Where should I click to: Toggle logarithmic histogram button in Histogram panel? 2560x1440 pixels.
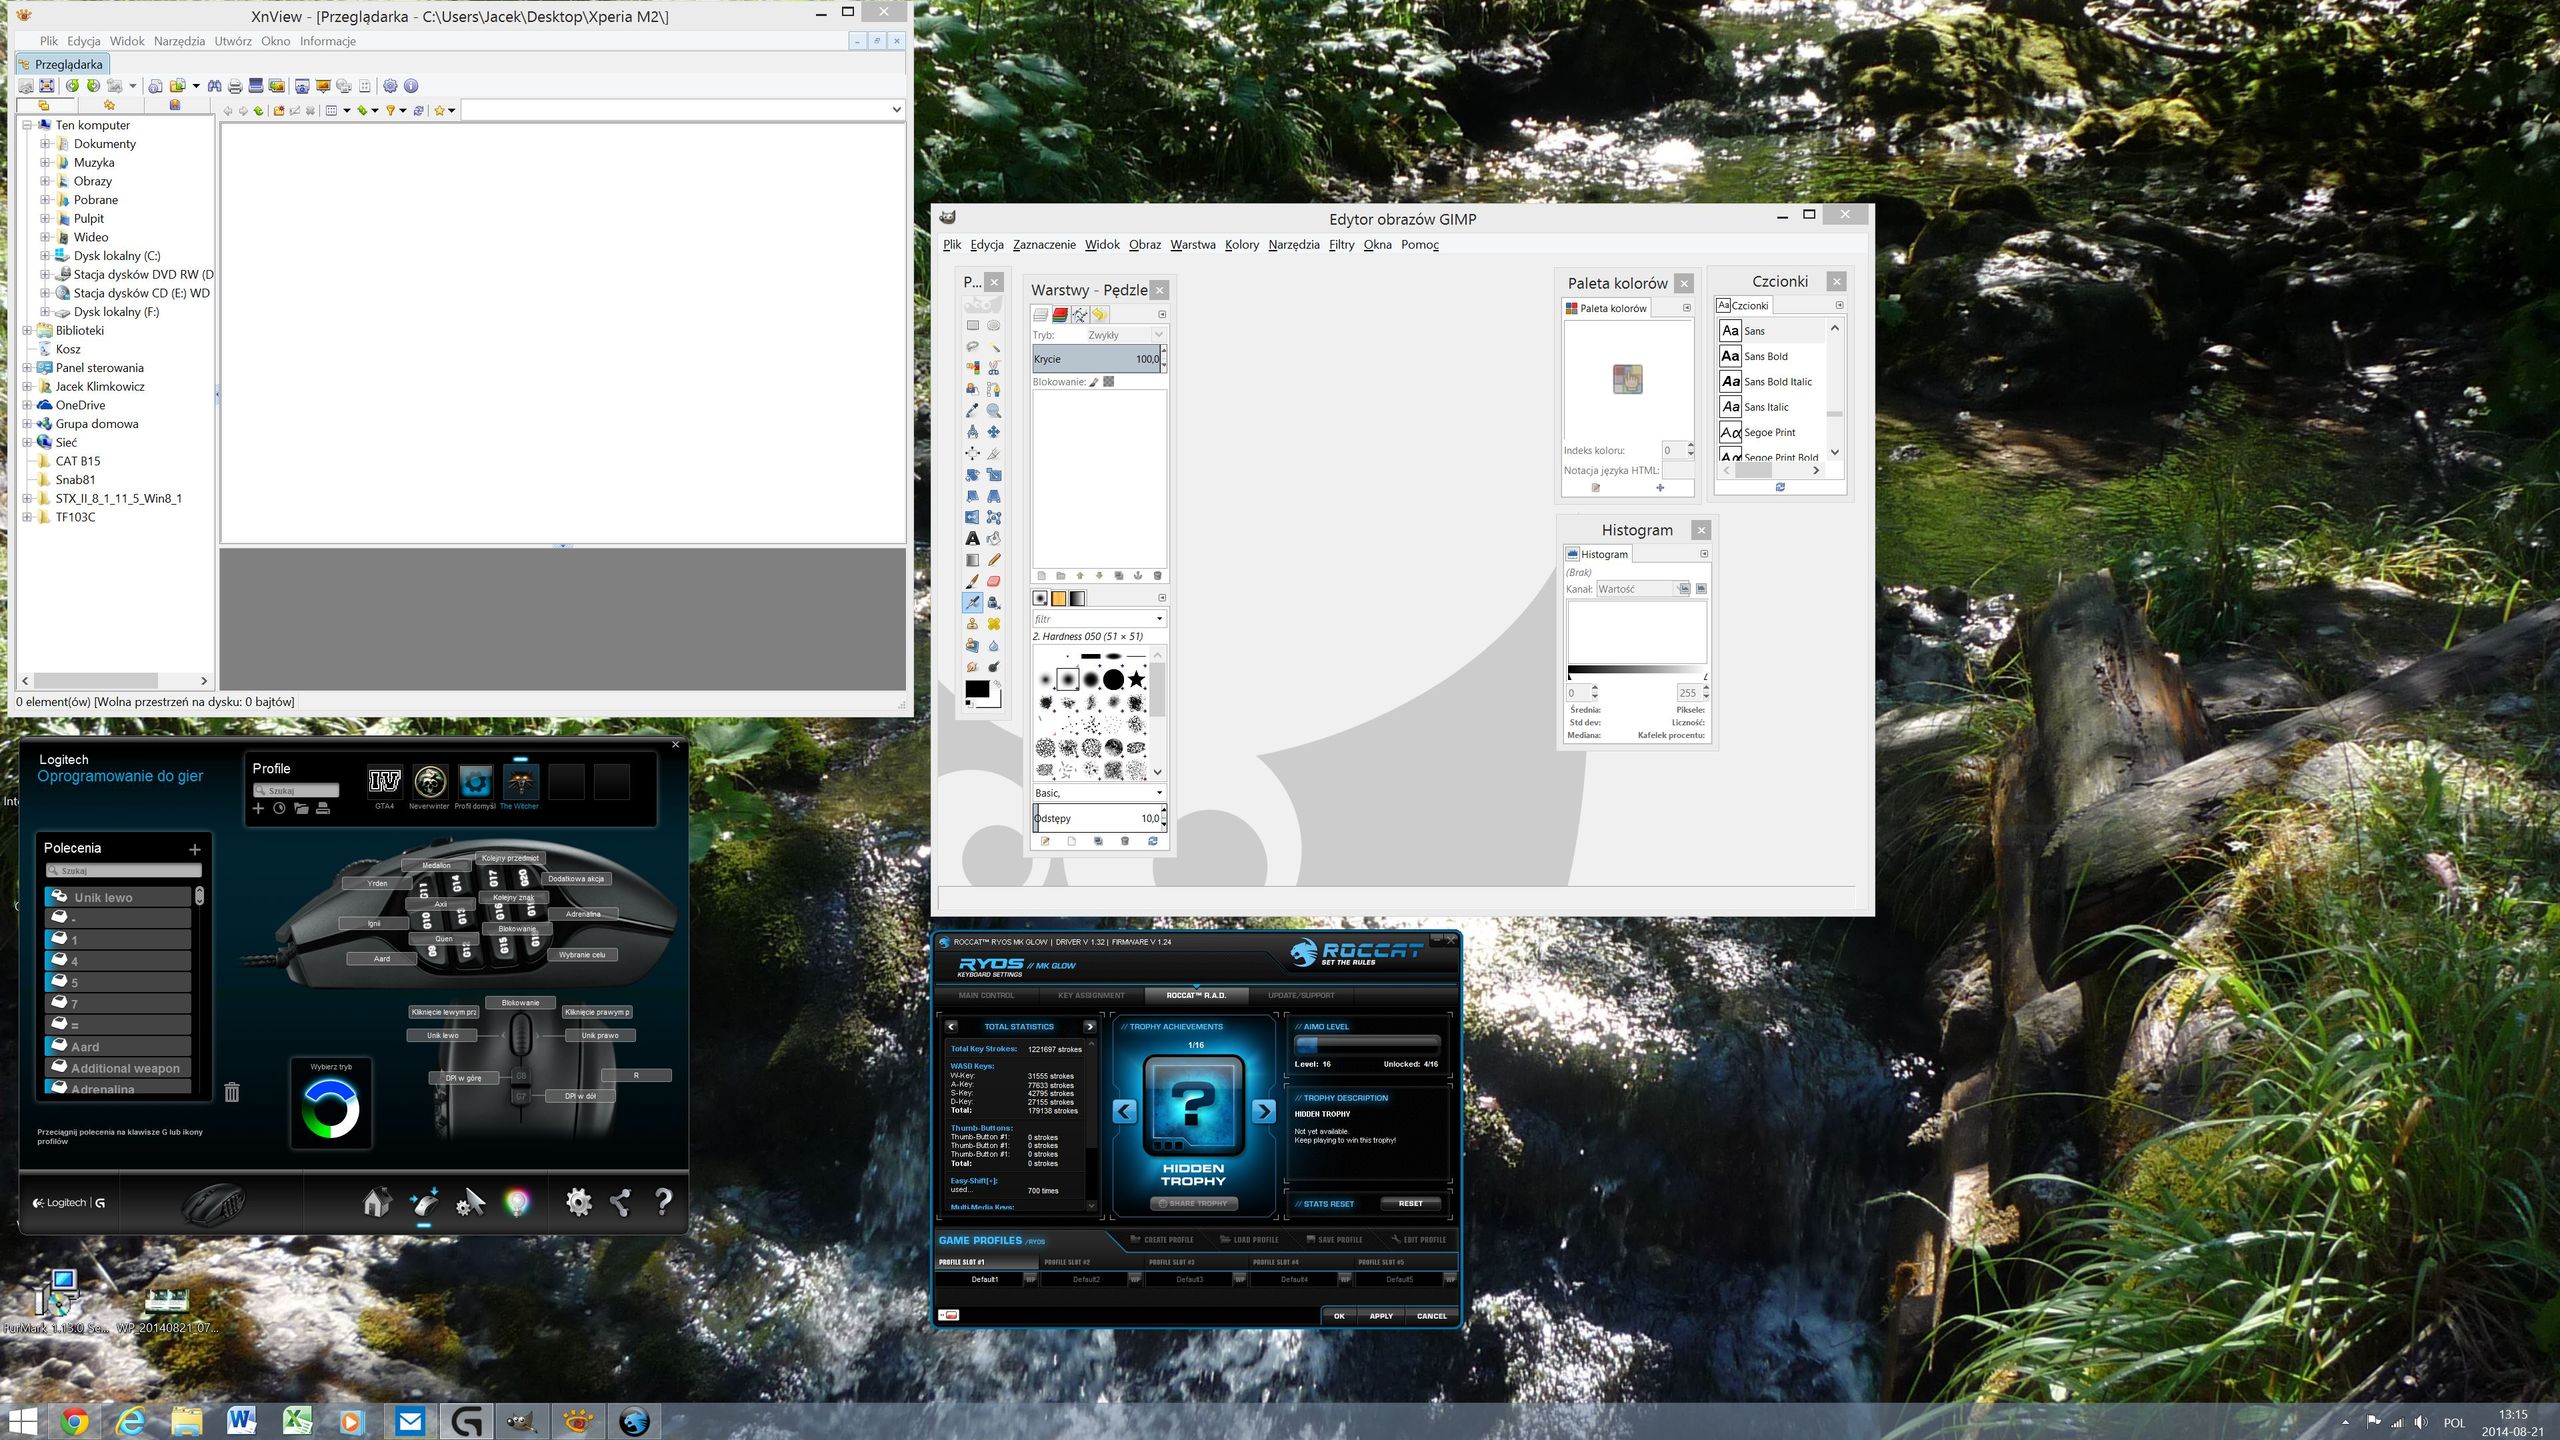click(x=1701, y=589)
